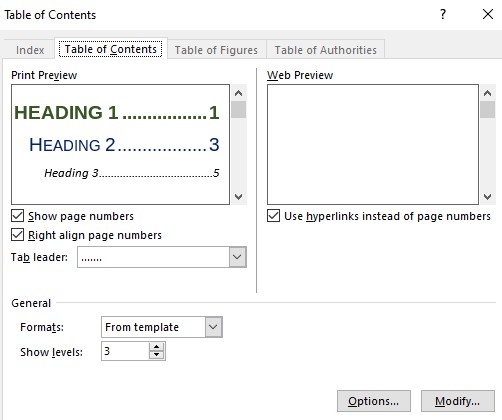The image size is (502, 420).
Task: Click the Options... button
Action: coord(374,401)
